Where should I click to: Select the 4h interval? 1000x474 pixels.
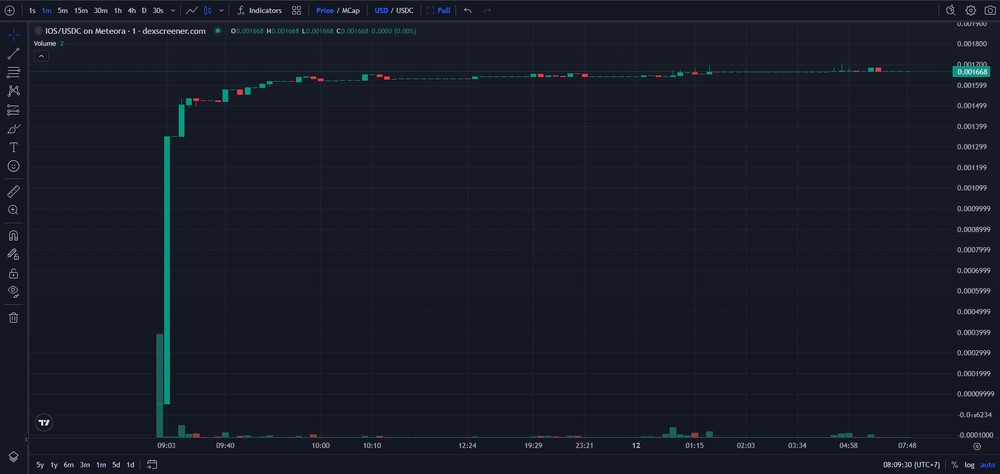(x=131, y=11)
